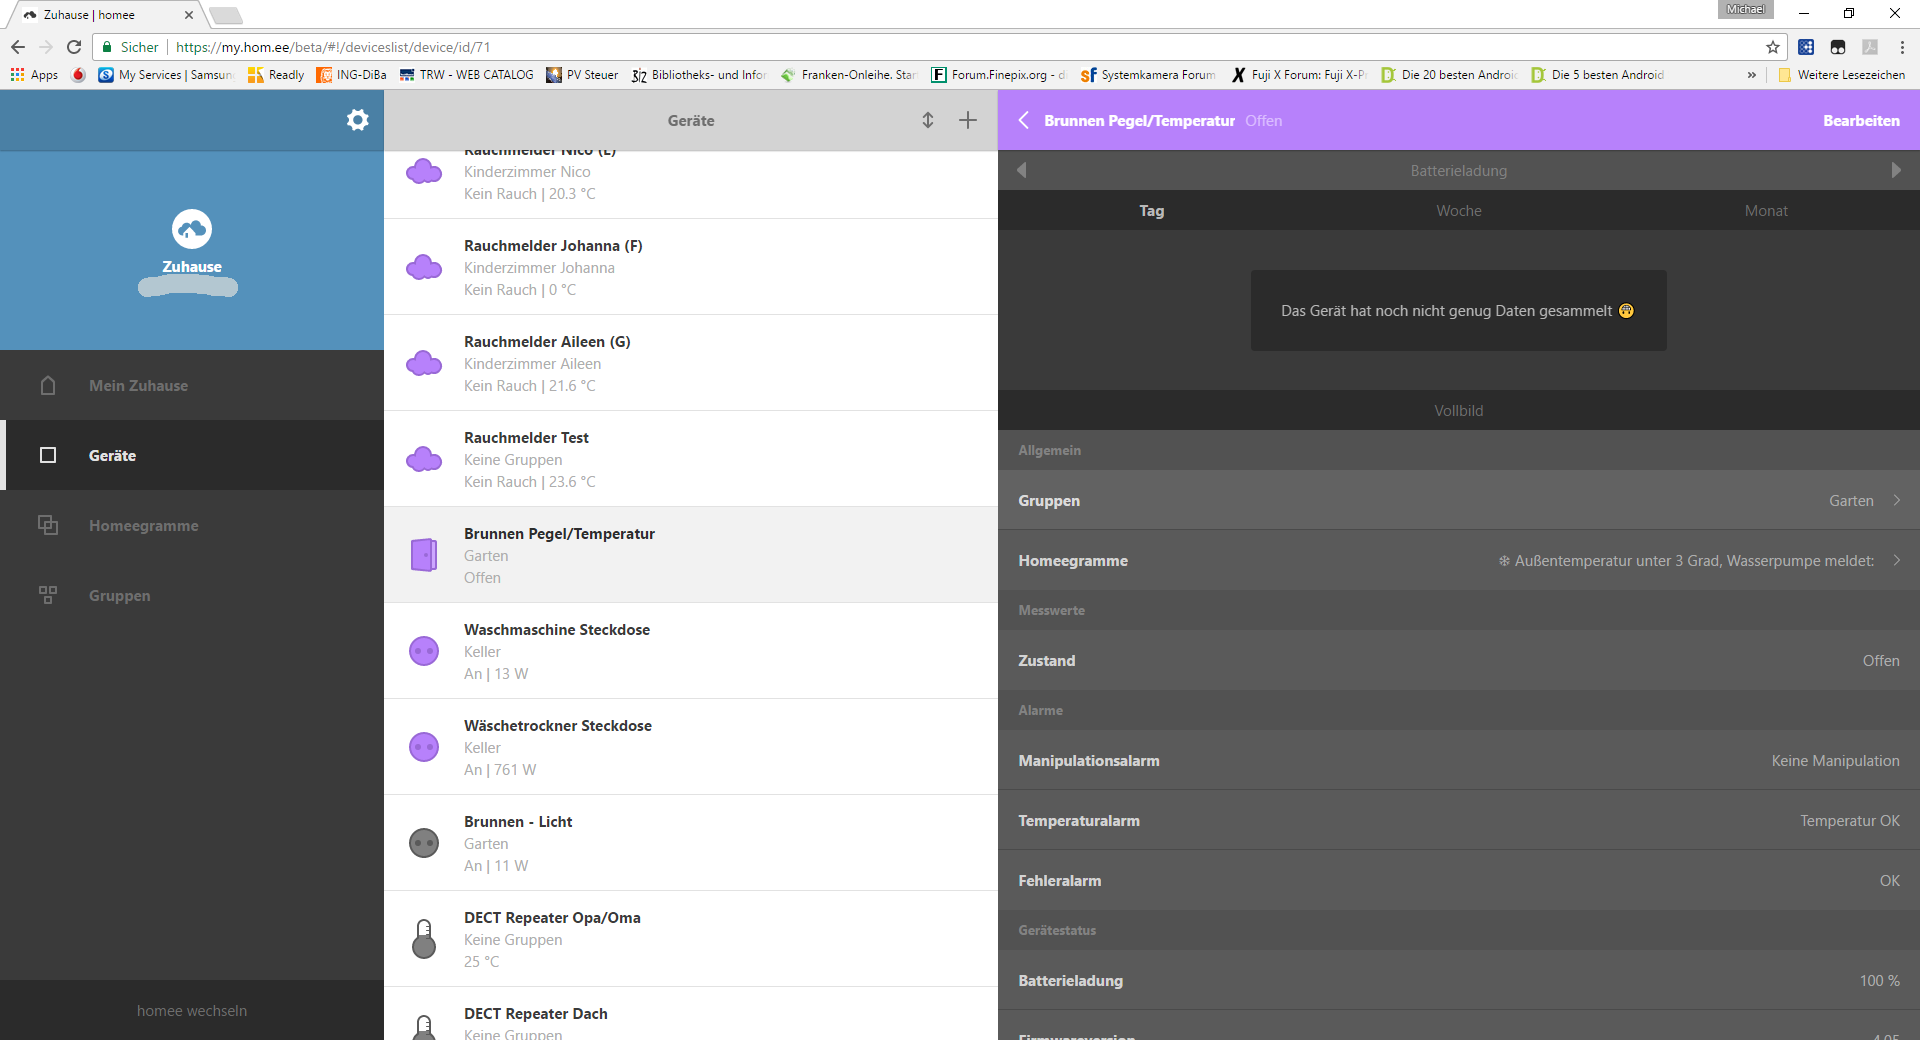The height and width of the screenshot is (1040, 1920).
Task: Open Apps bookmark shortcut
Action: click(34, 75)
